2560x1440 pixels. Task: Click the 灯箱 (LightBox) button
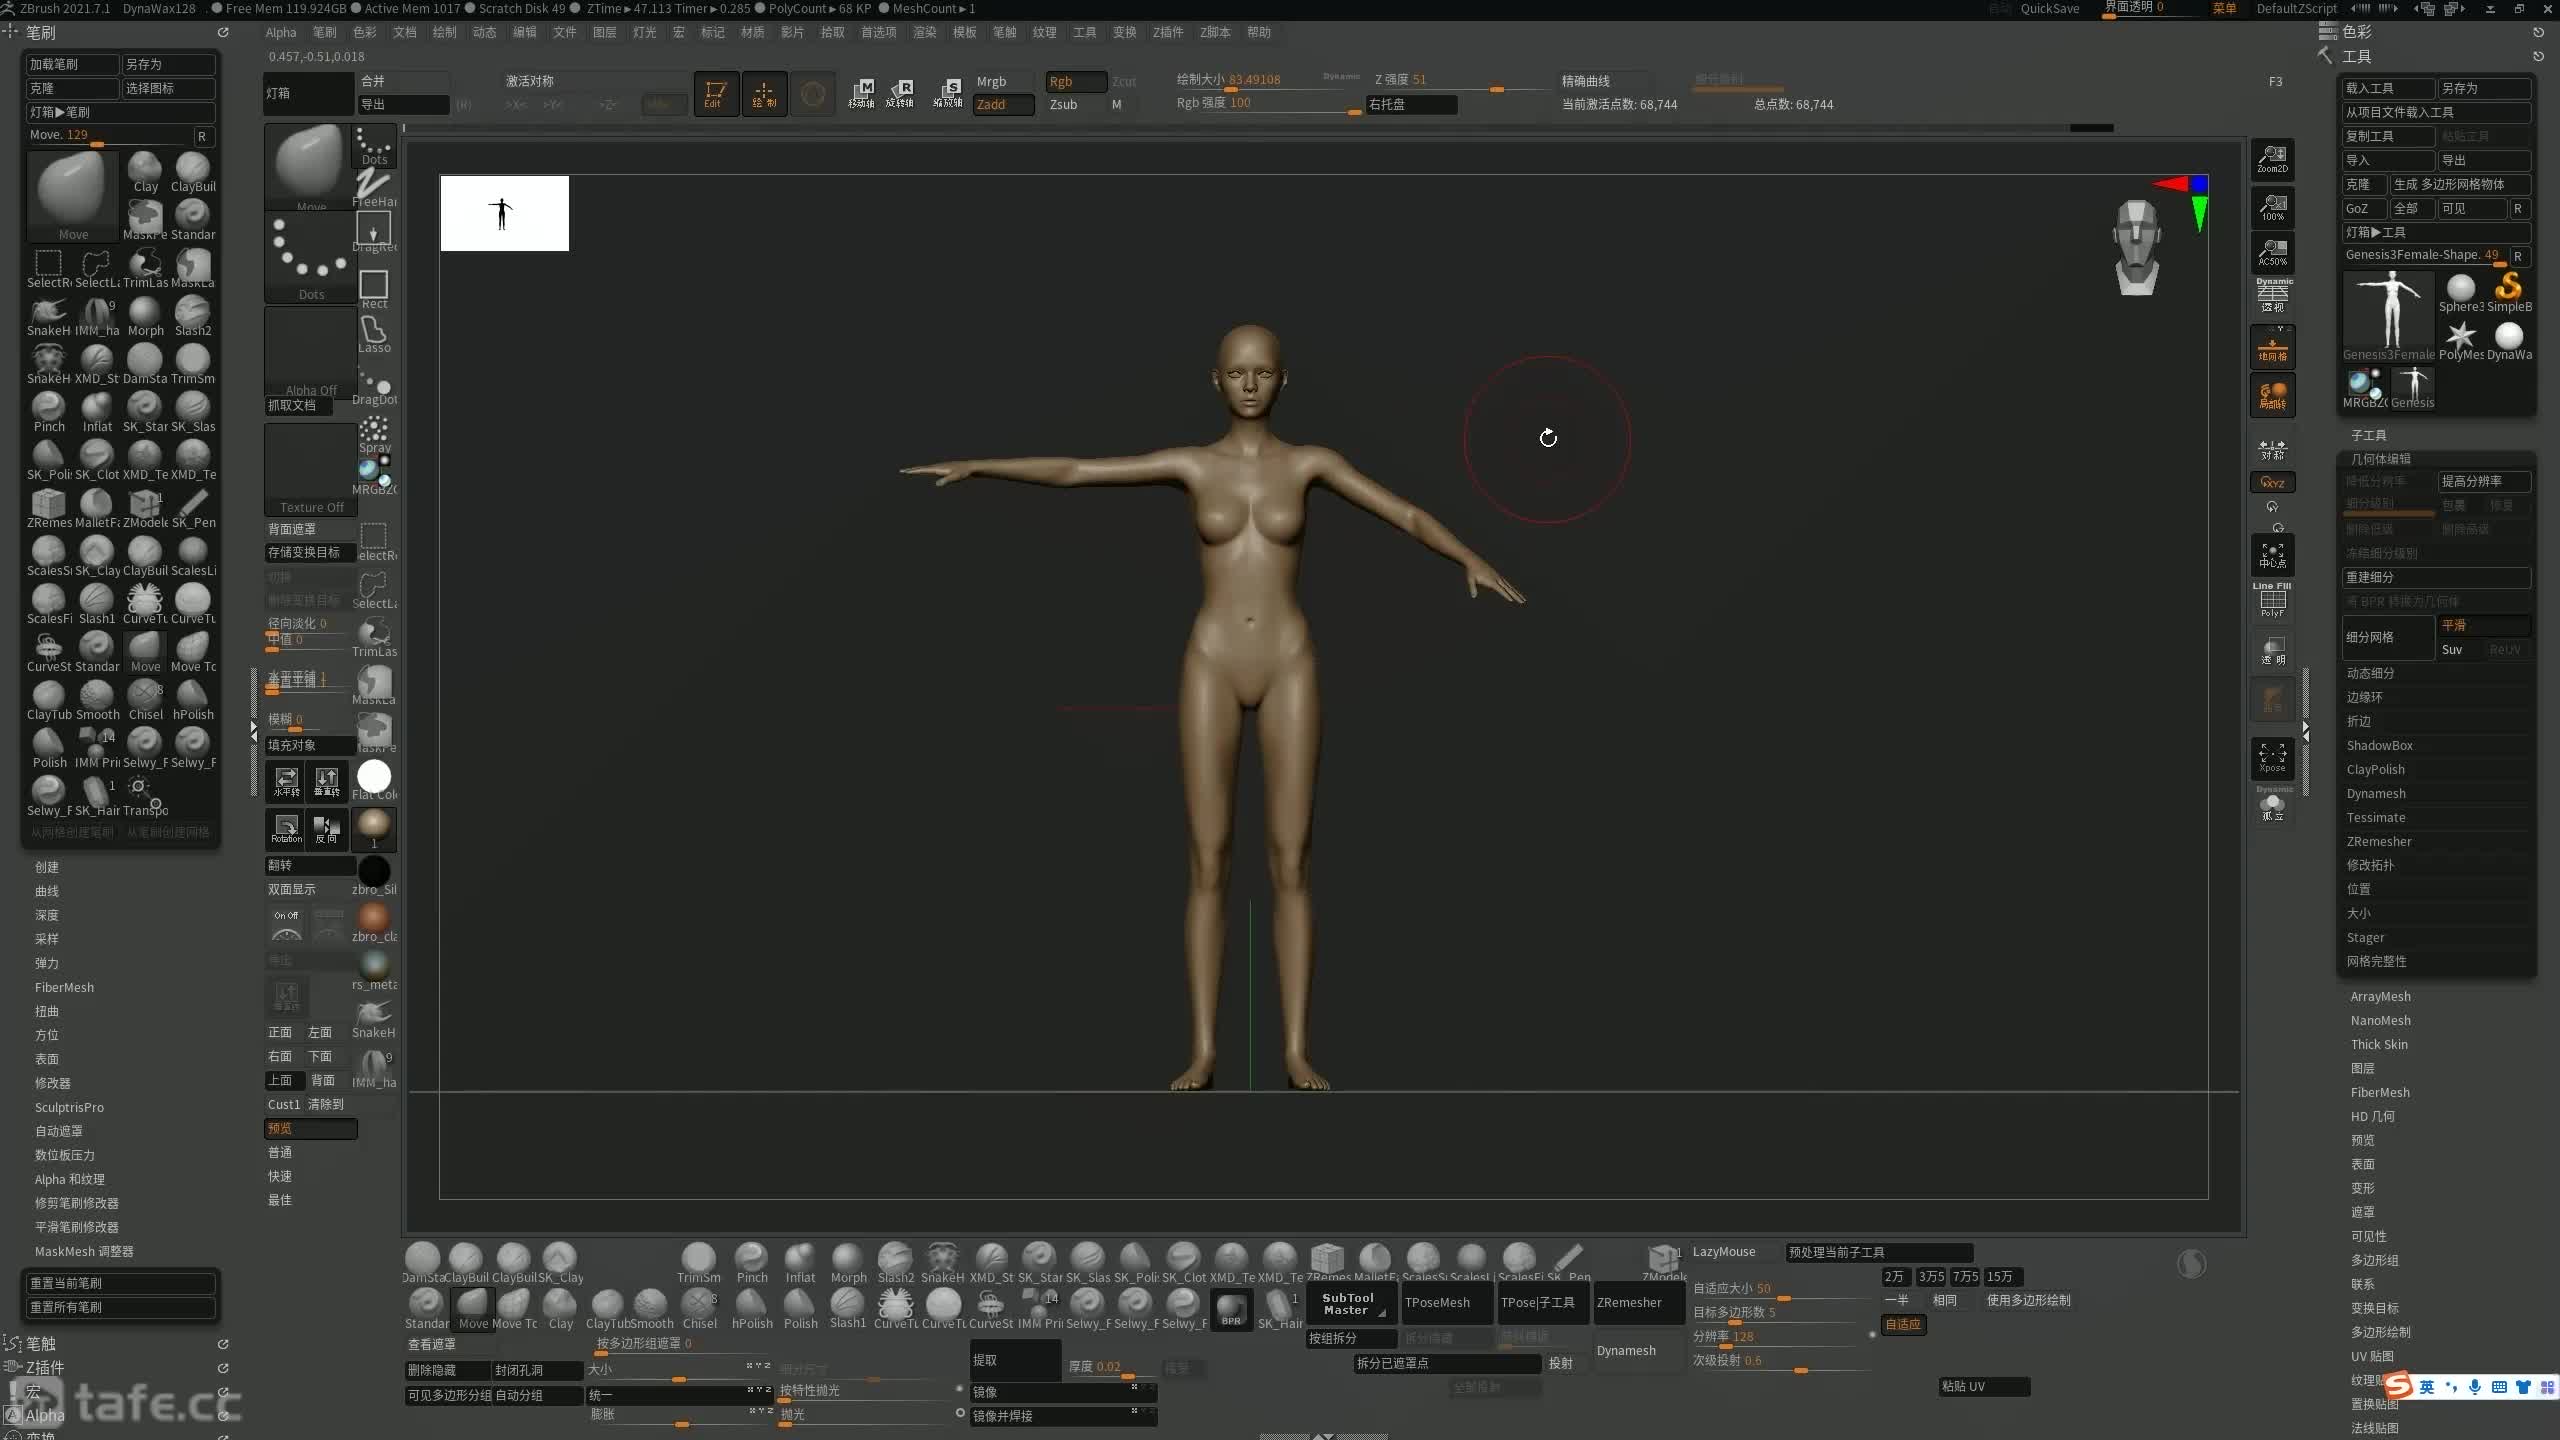point(308,93)
